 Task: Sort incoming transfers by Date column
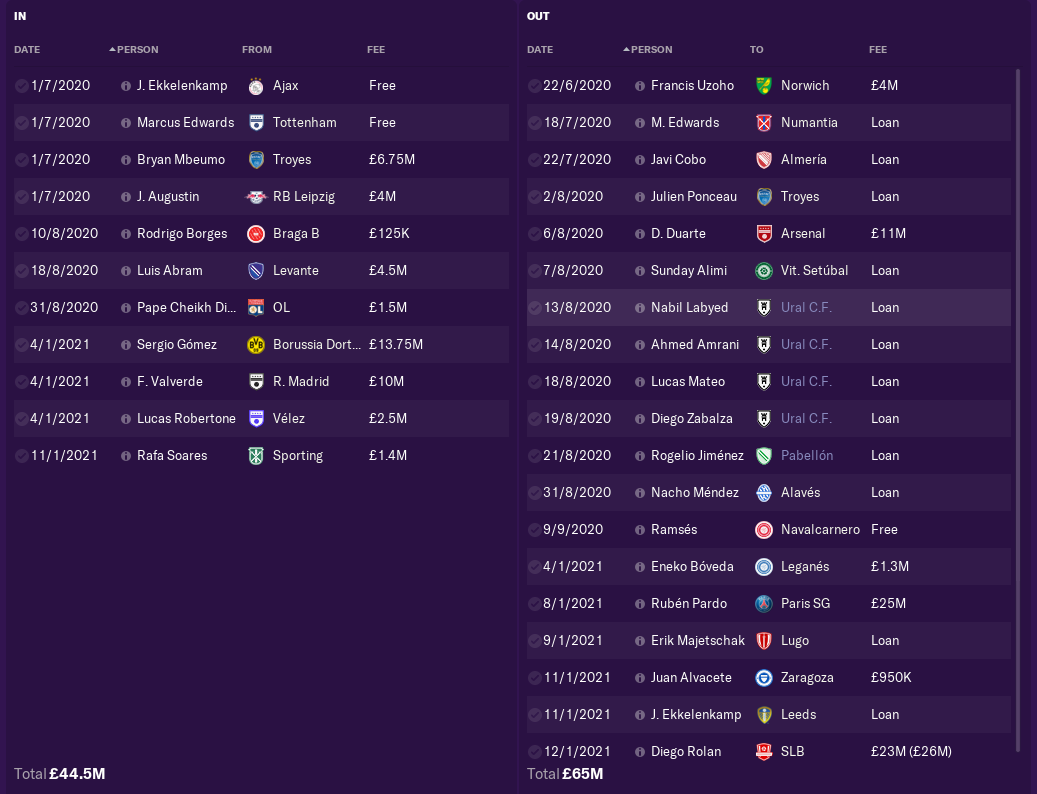27,50
